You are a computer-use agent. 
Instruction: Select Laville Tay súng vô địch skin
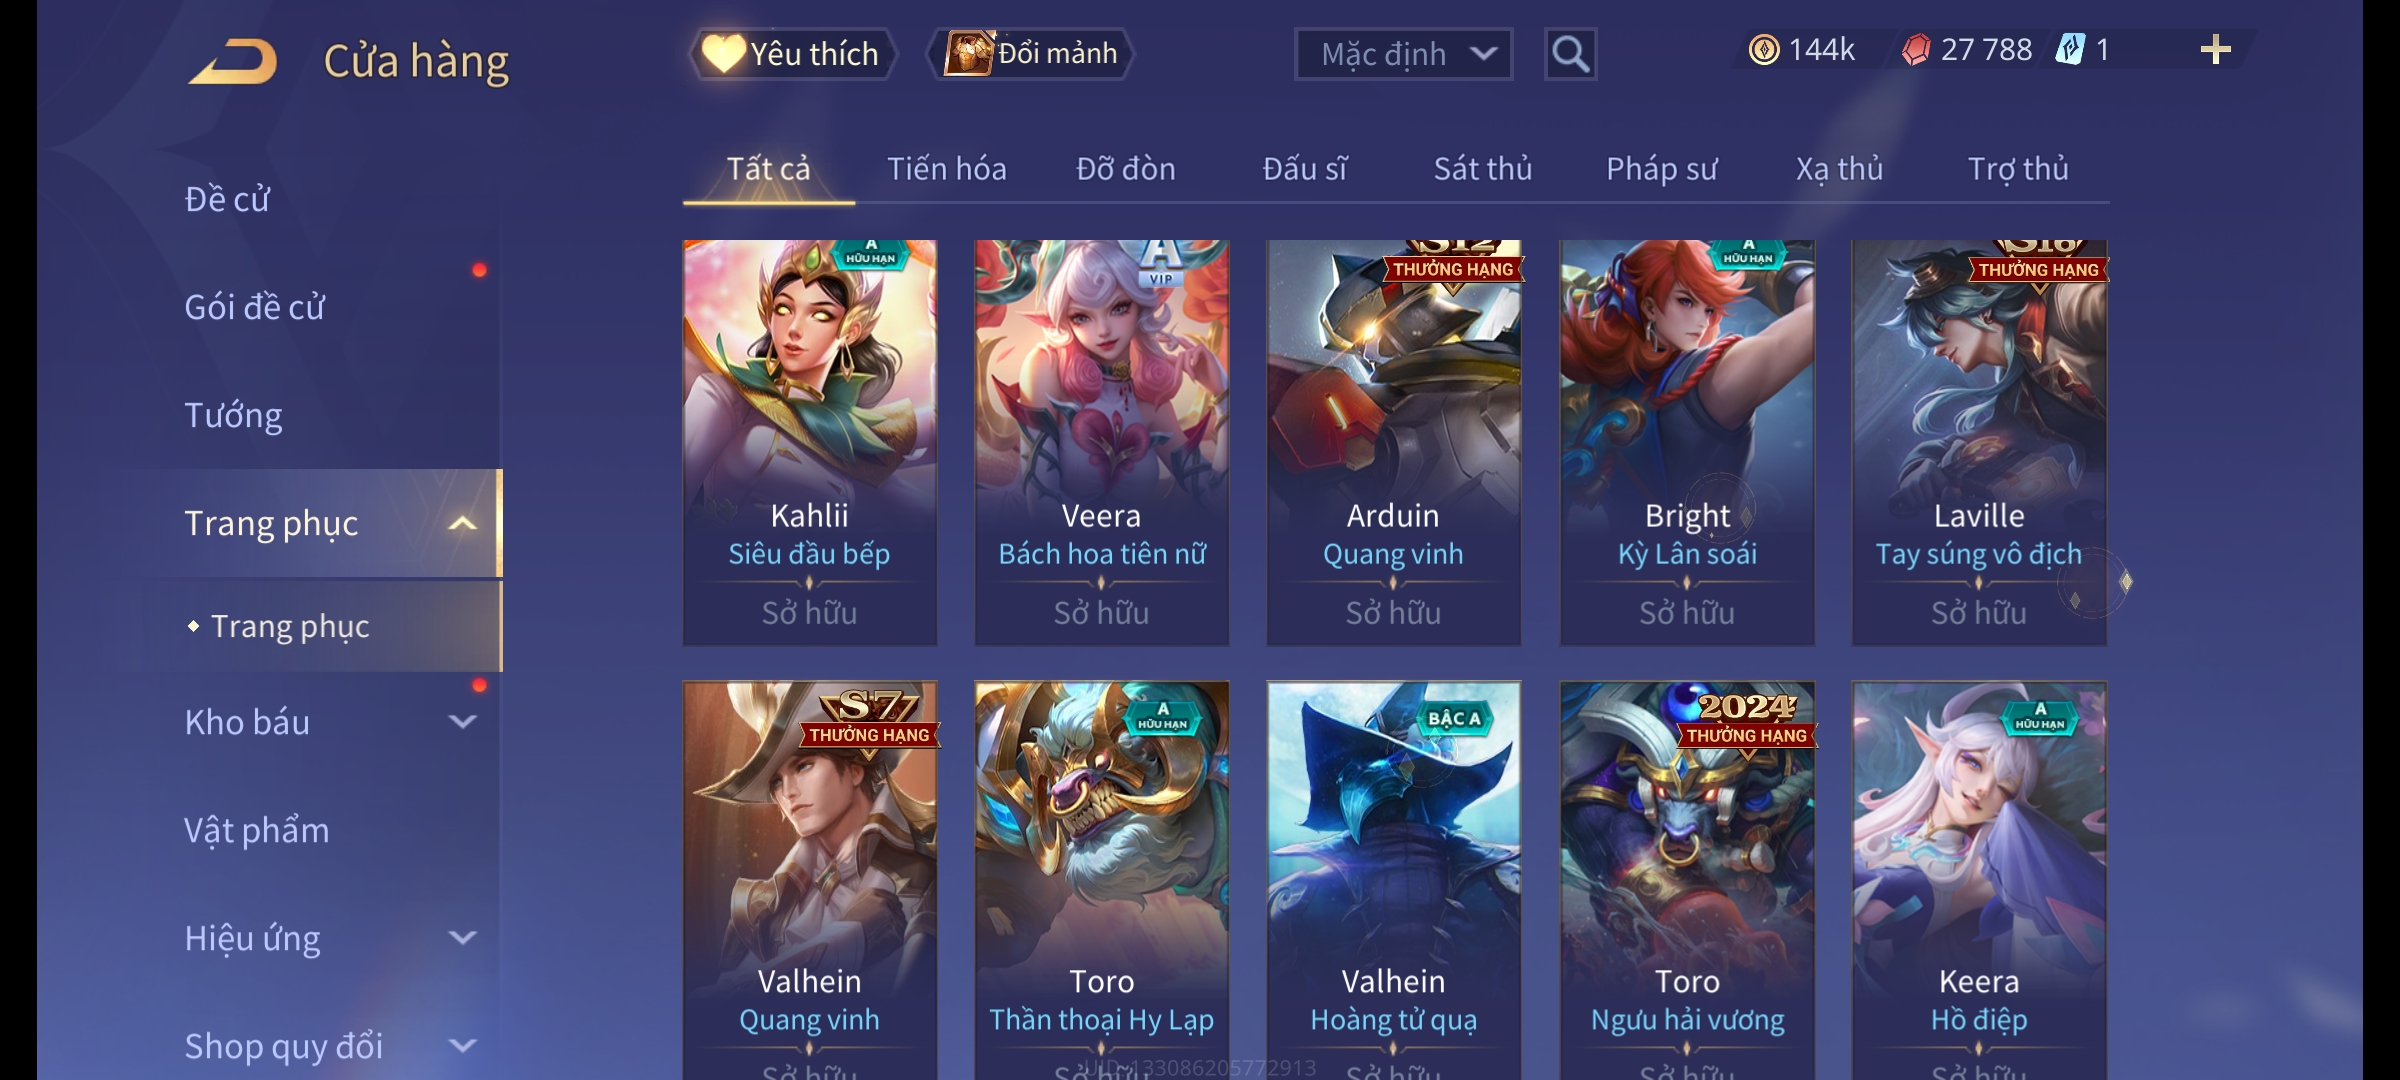click(x=1979, y=443)
